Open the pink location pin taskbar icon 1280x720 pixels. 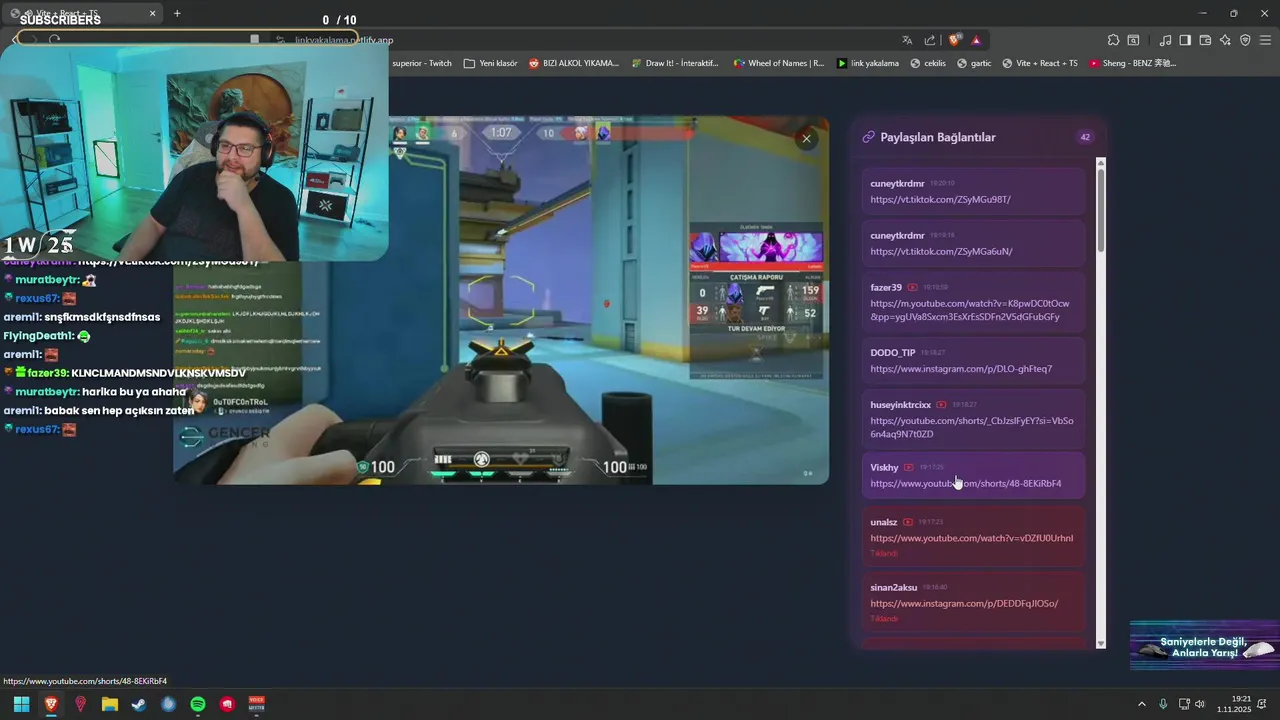coord(80,704)
